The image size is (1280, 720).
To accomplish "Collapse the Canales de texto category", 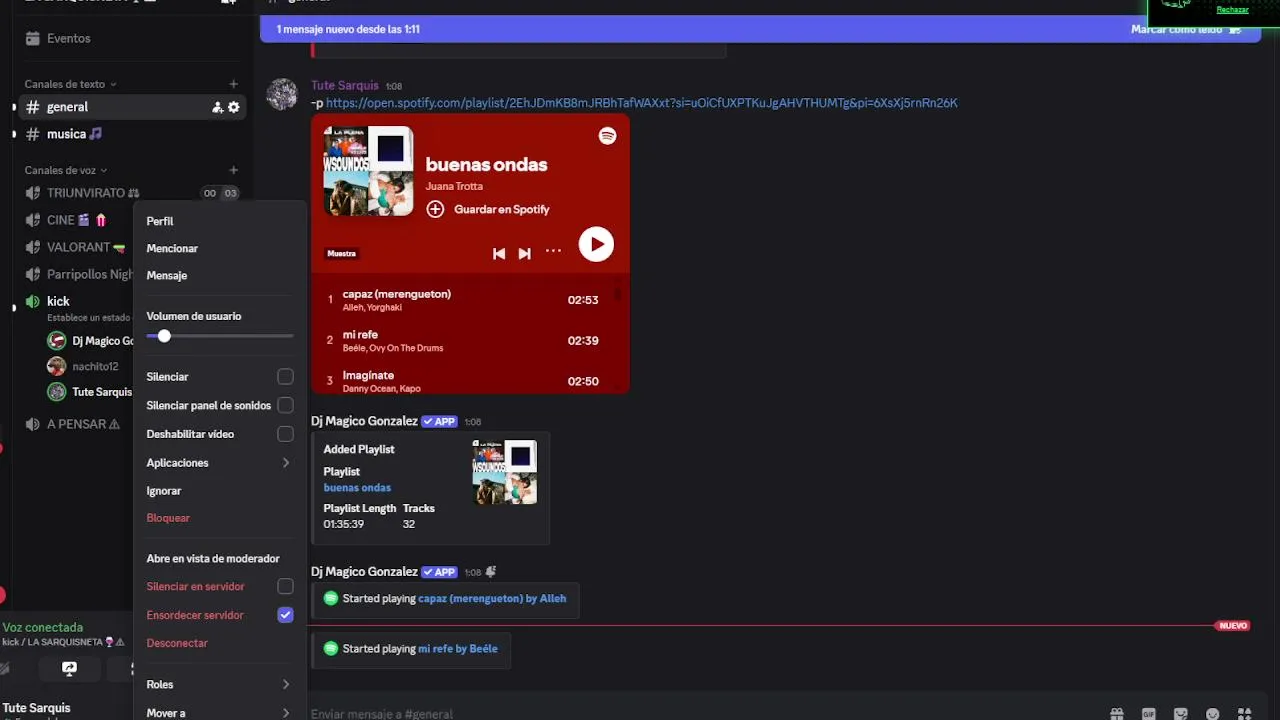I will coord(70,85).
